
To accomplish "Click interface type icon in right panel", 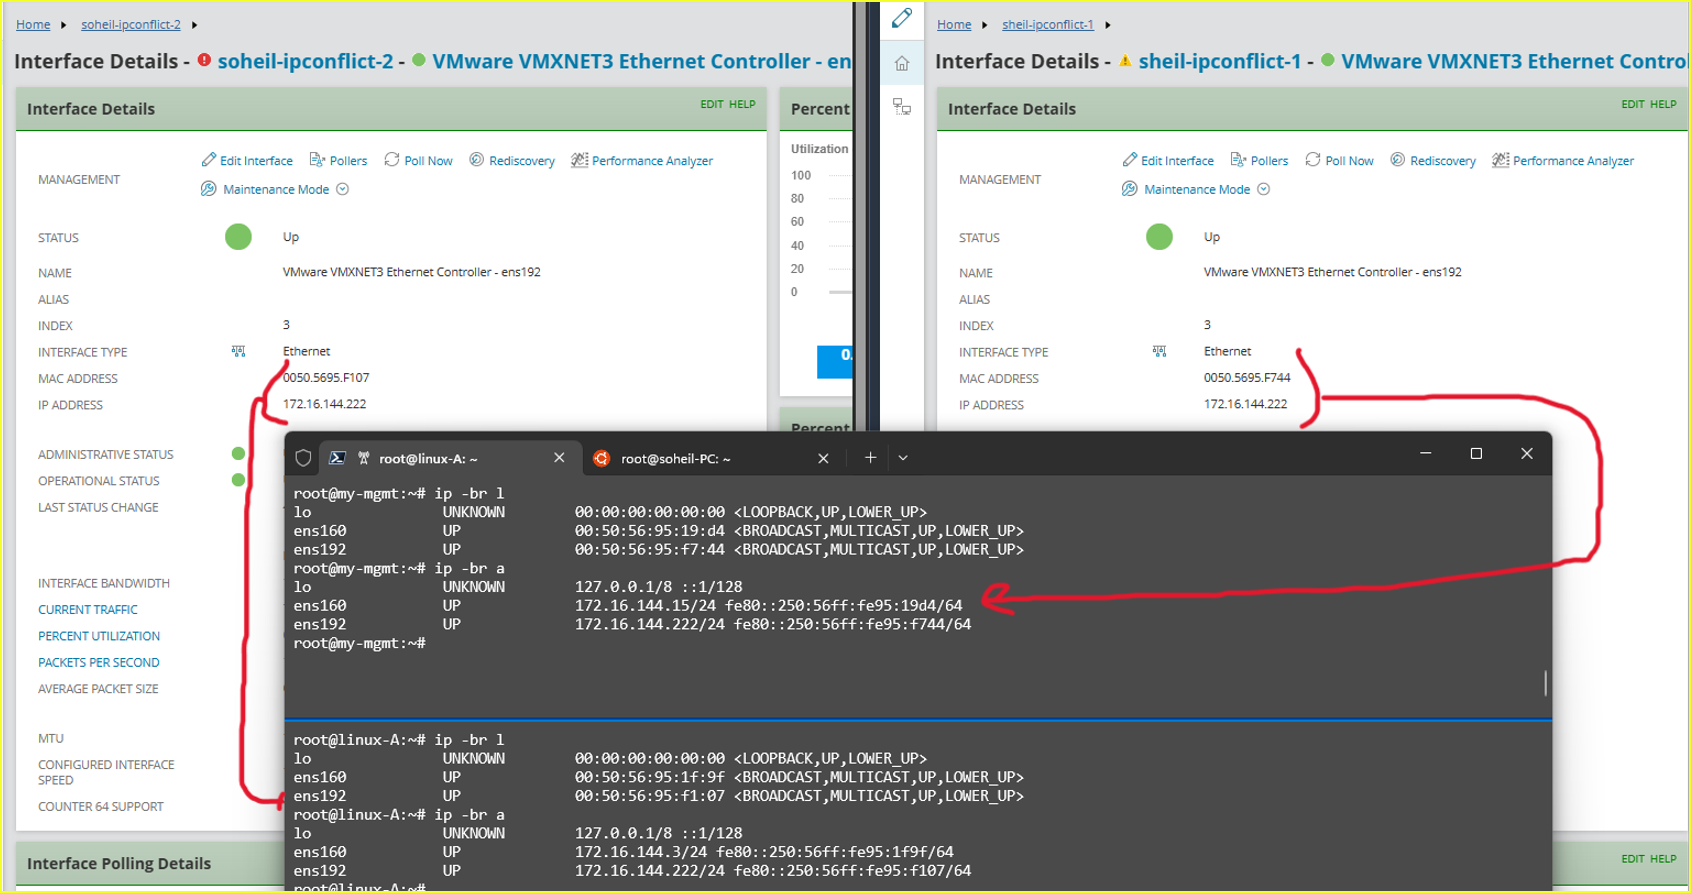I will tap(1159, 351).
